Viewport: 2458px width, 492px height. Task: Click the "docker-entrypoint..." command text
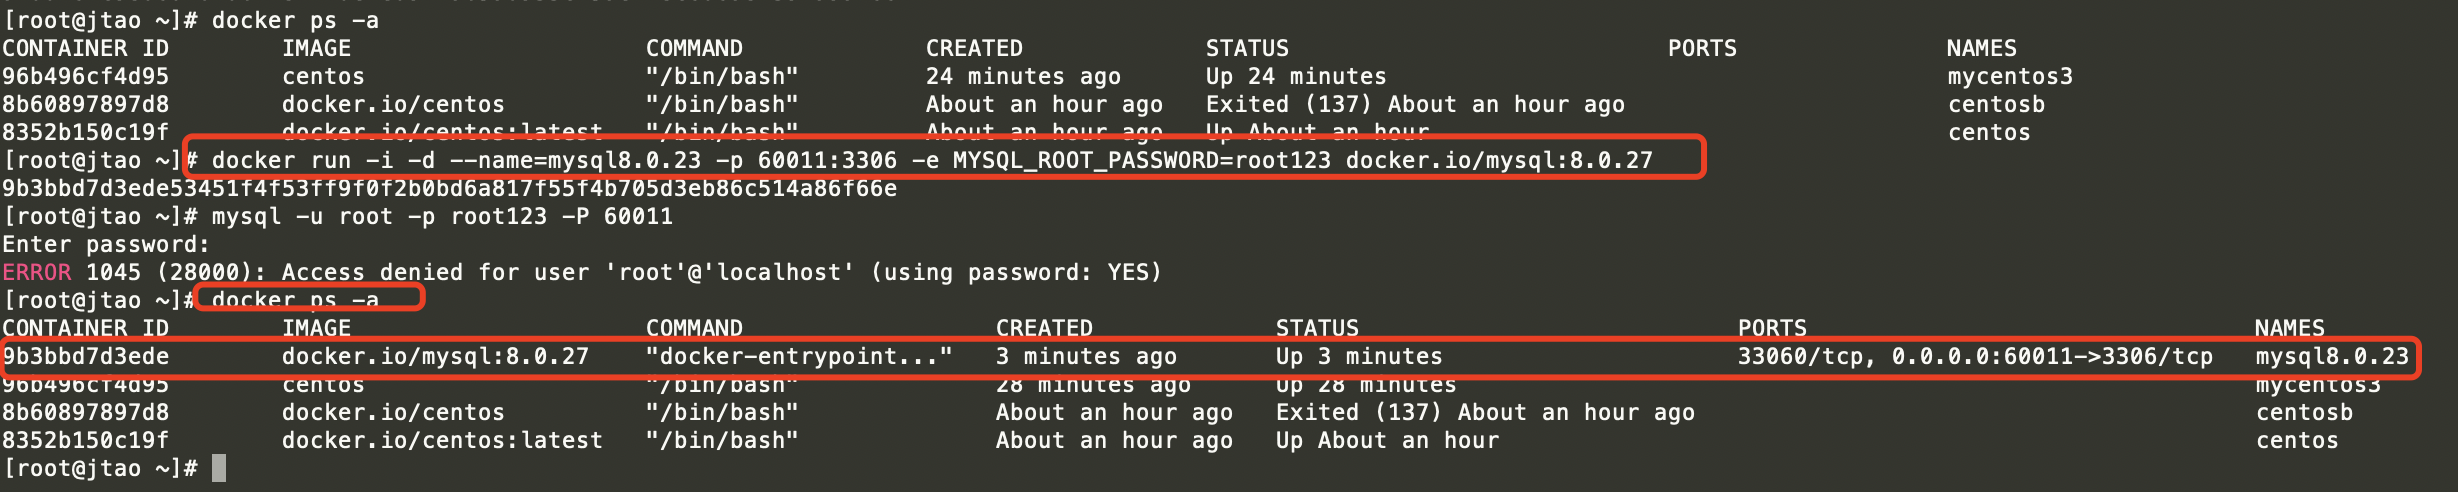click(799, 356)
